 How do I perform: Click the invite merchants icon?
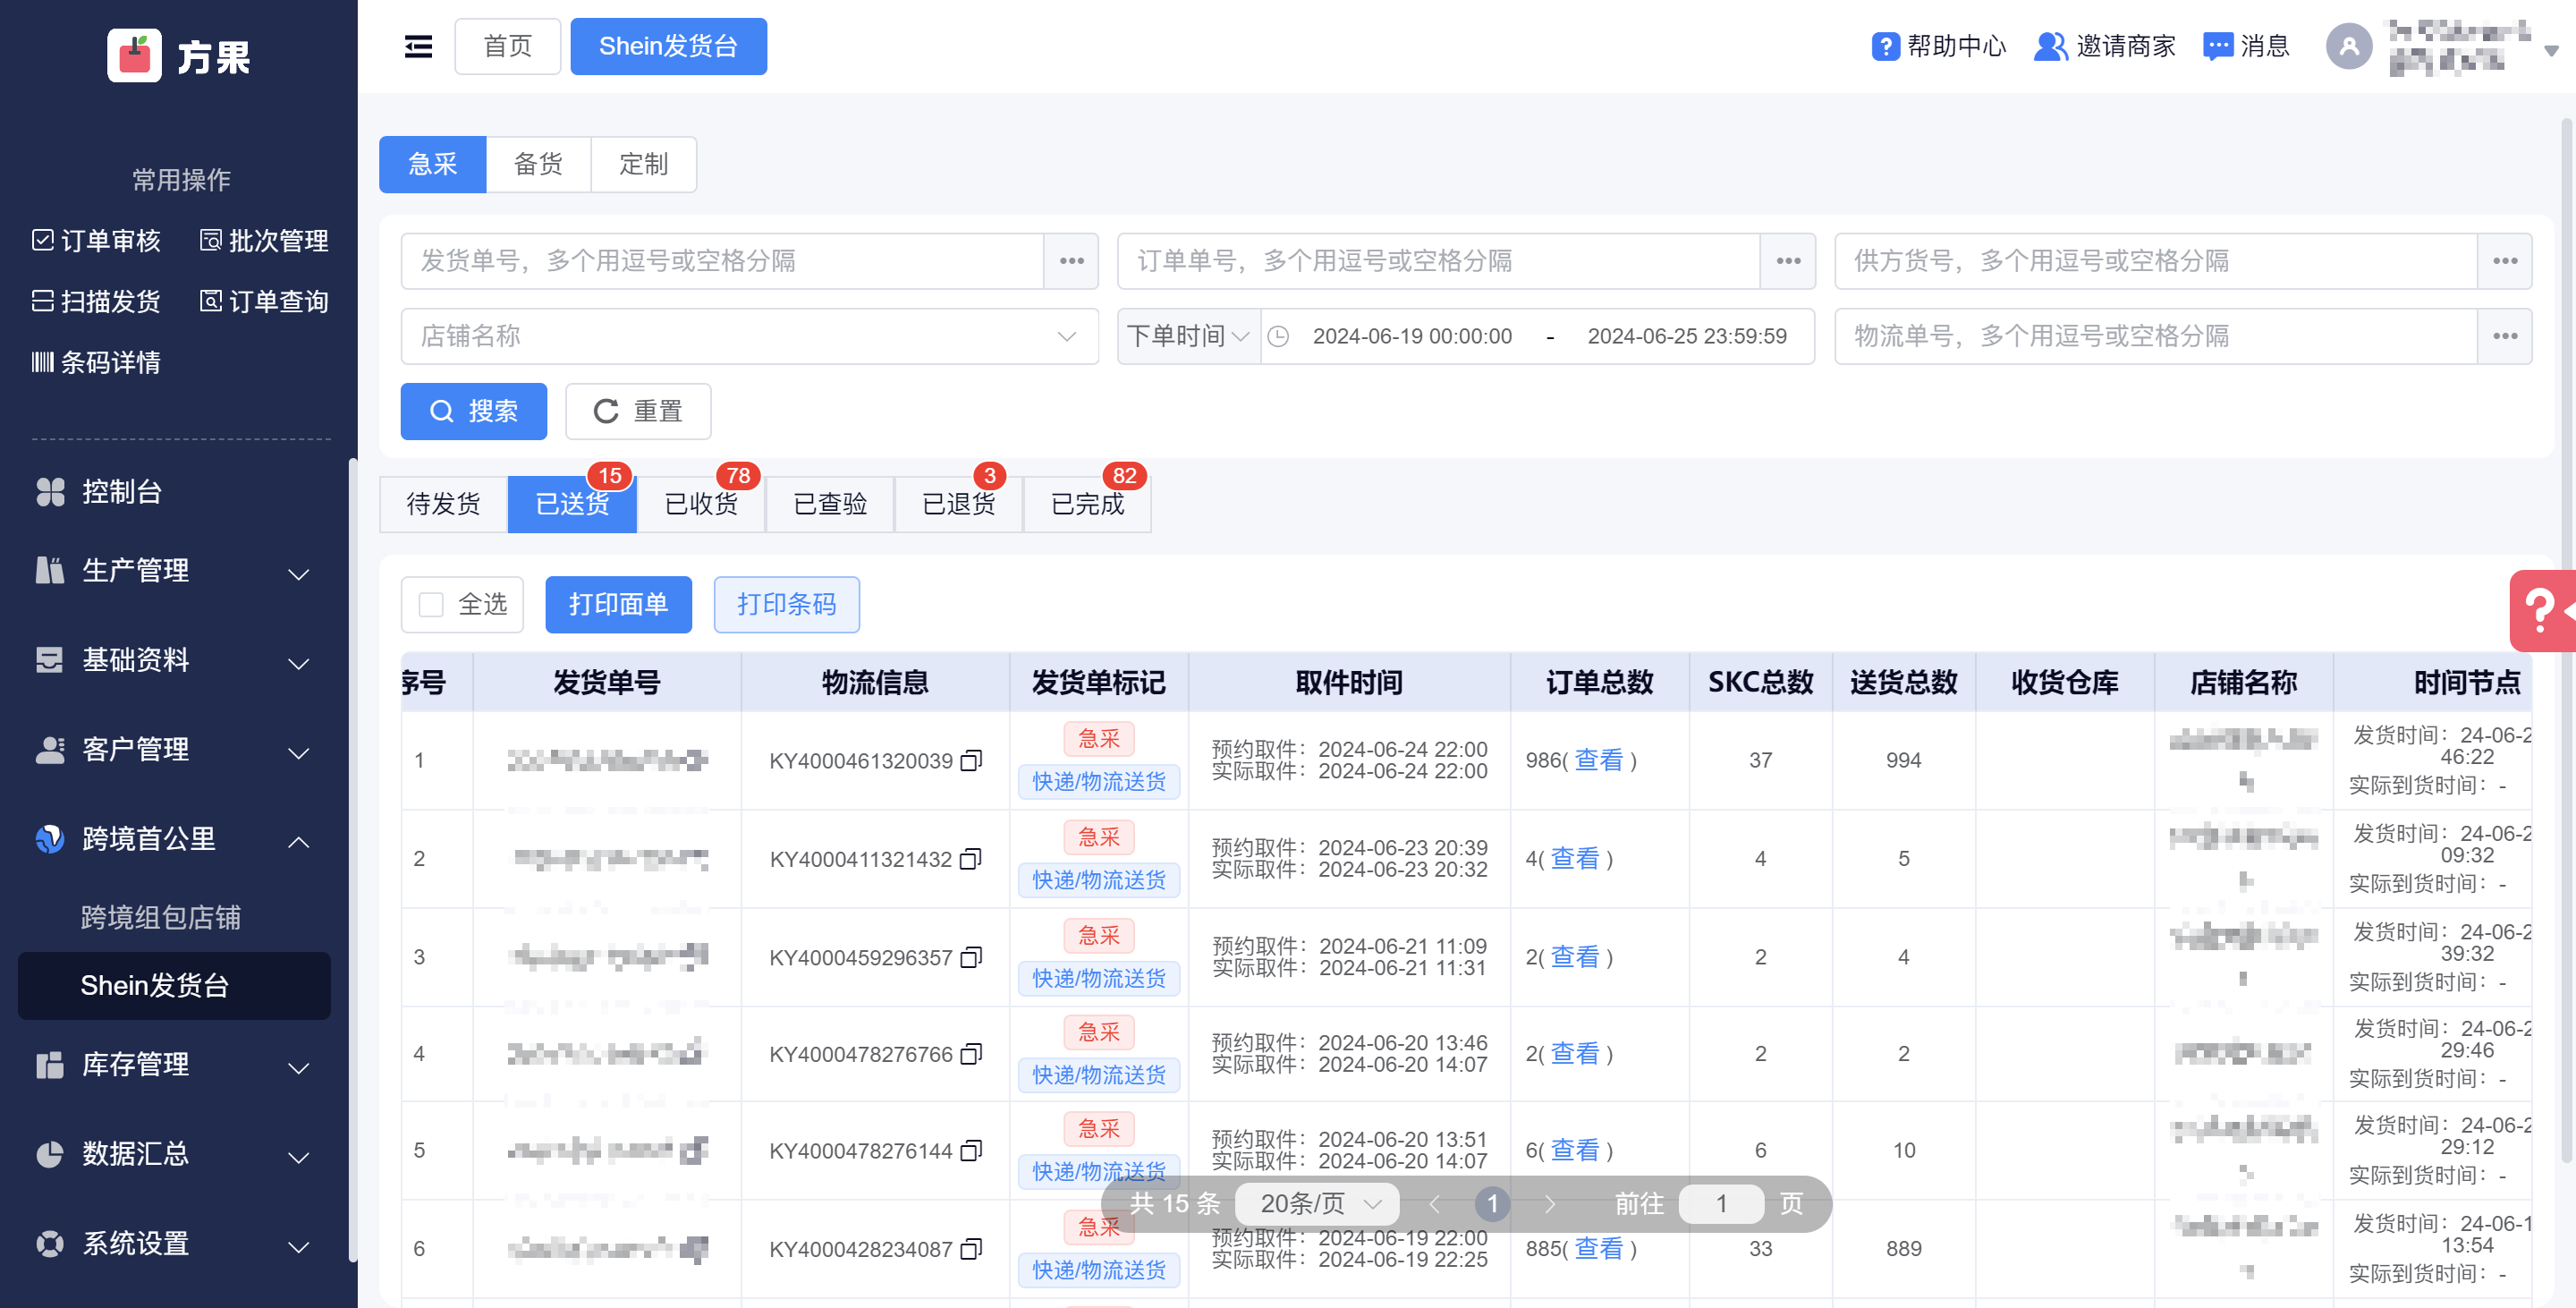point(2049,46)
